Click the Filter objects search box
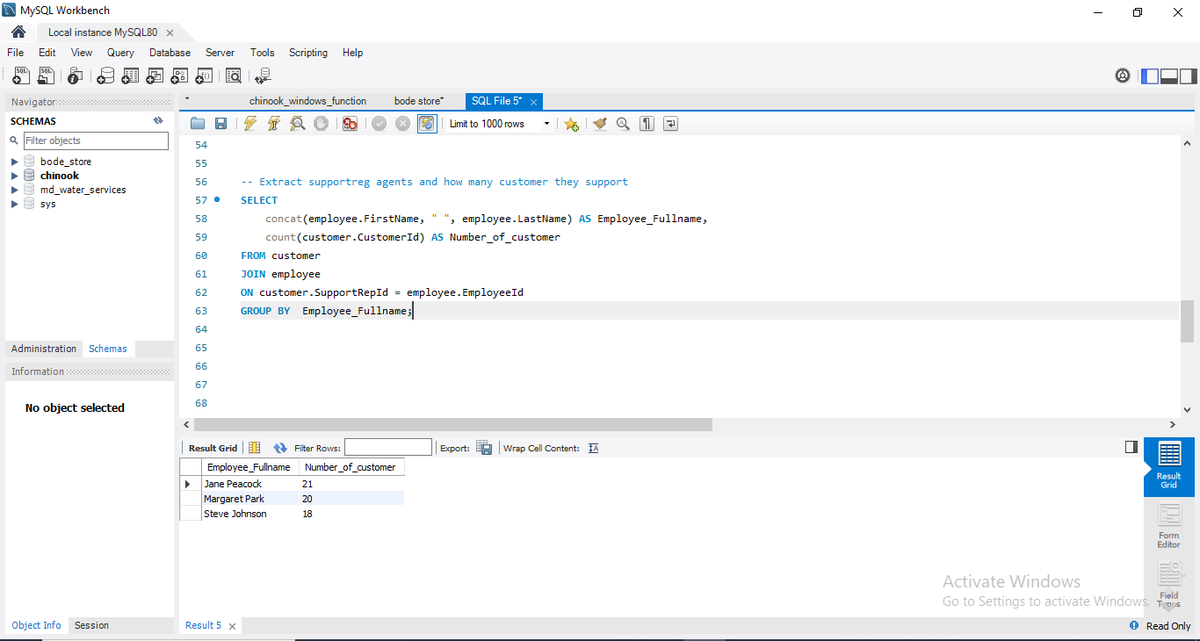The height and width of the screenshot is (641, 1200). tap(95, 141)
